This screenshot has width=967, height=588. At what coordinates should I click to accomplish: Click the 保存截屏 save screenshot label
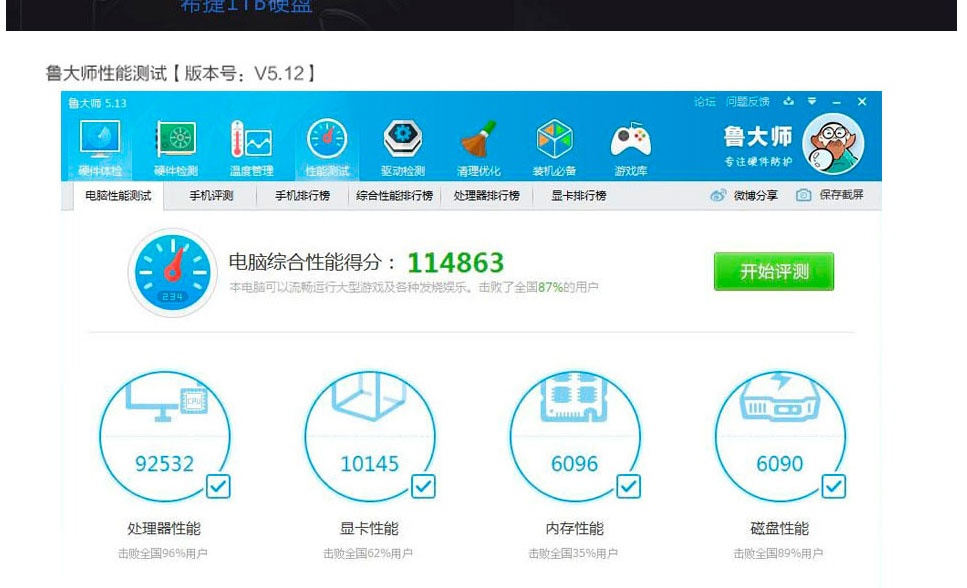[841, 195]
